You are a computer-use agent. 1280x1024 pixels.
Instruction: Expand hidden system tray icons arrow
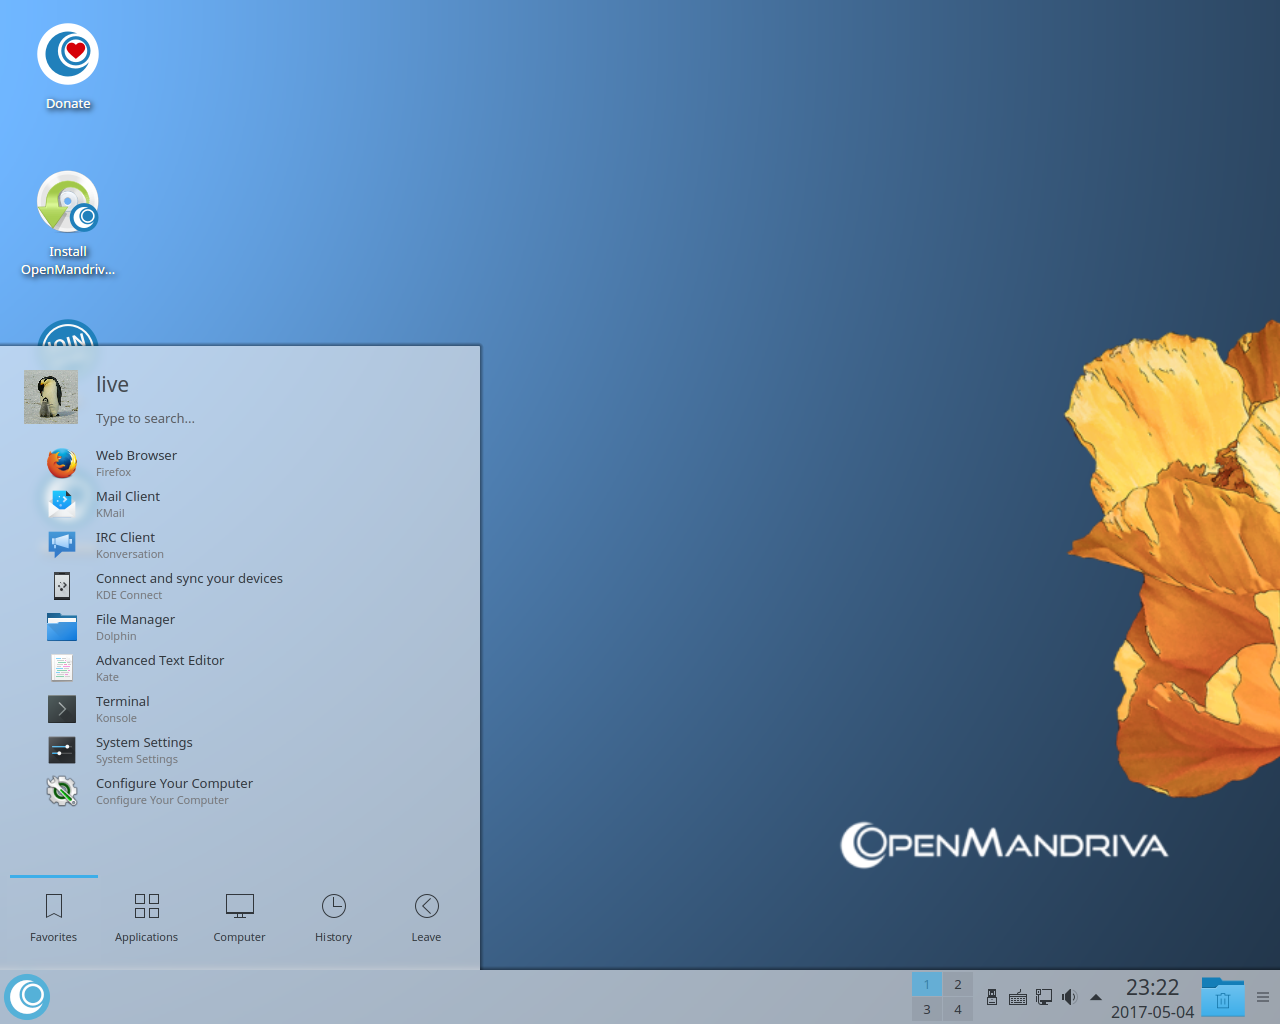[1096, 997]
